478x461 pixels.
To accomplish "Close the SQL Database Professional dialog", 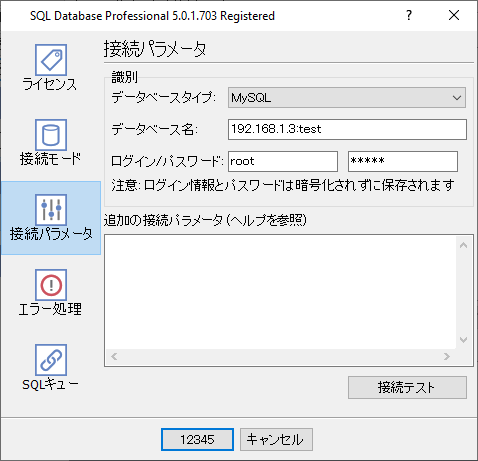I will [x=454, y=15].
